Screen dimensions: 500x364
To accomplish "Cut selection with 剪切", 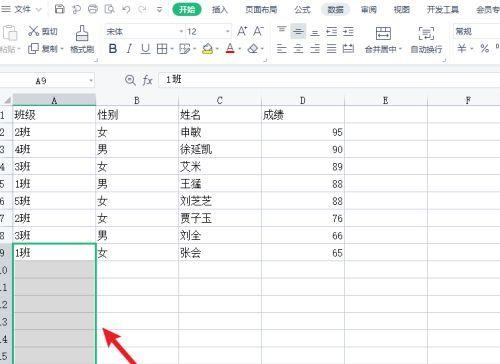I will [43, 31].
